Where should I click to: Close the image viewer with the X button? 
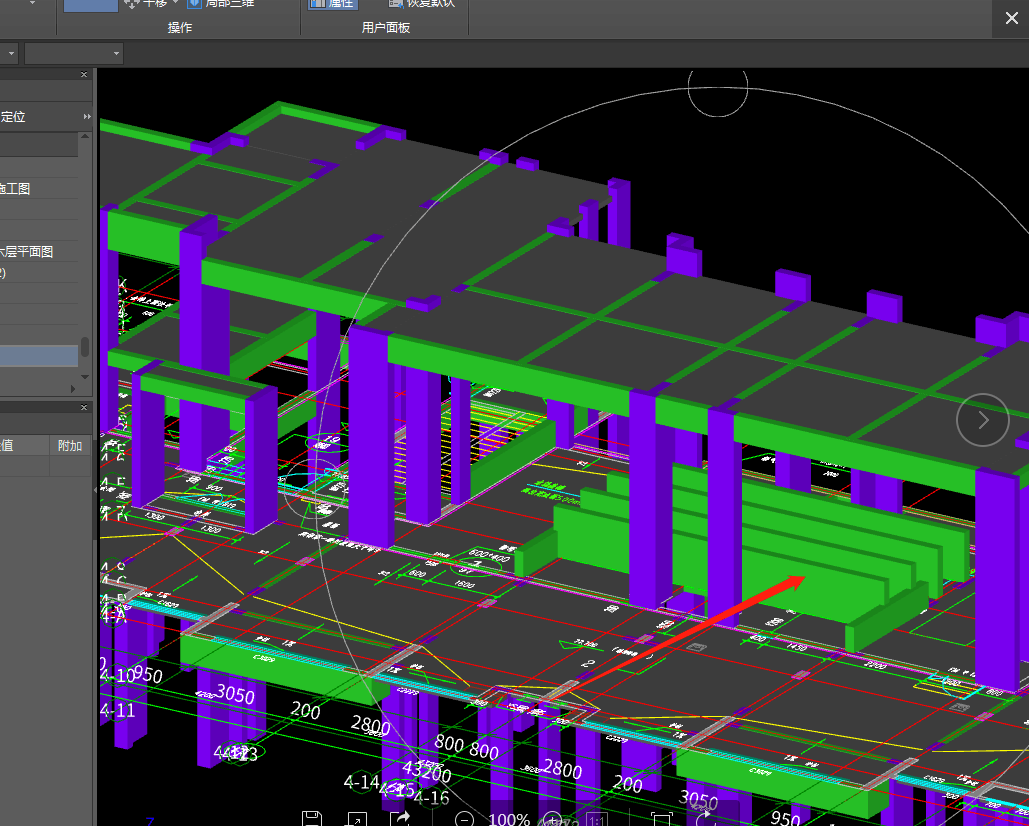tap(1011, 18)
